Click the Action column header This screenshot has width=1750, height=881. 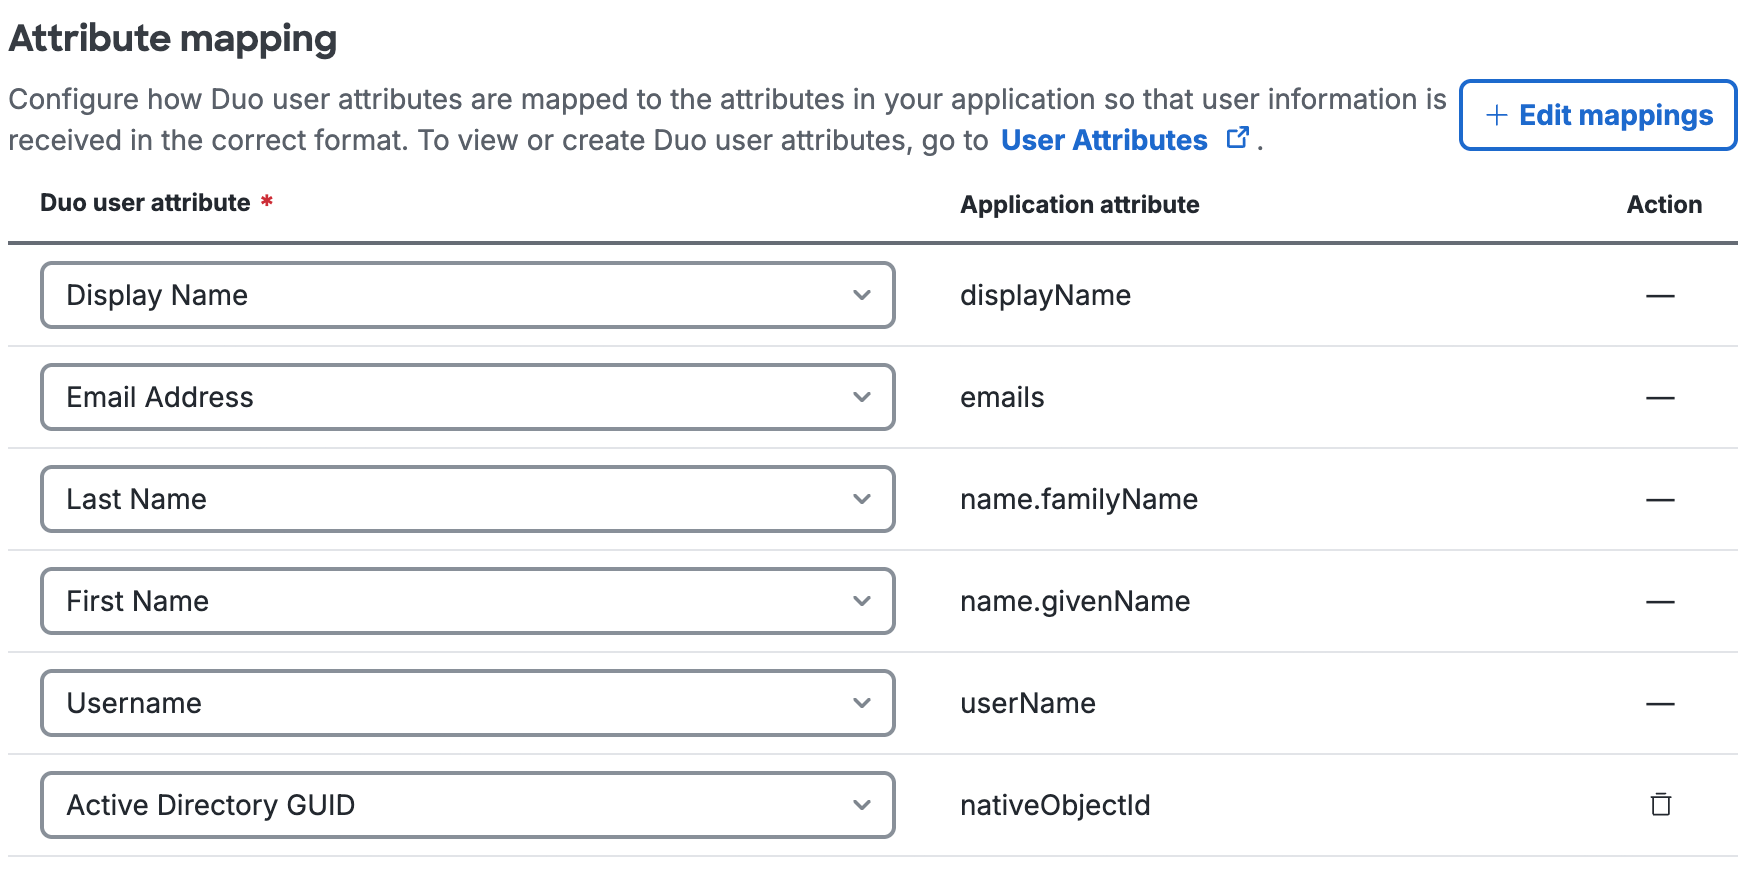[1664, 204]
